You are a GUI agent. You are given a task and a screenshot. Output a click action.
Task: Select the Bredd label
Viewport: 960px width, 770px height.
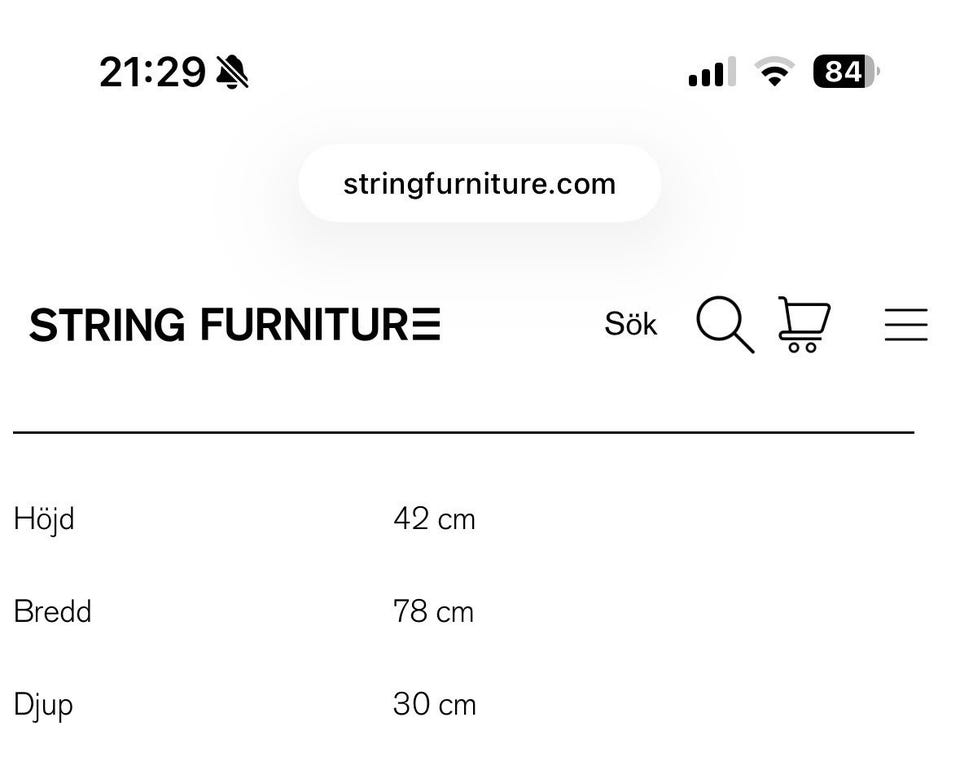(52, 612)
